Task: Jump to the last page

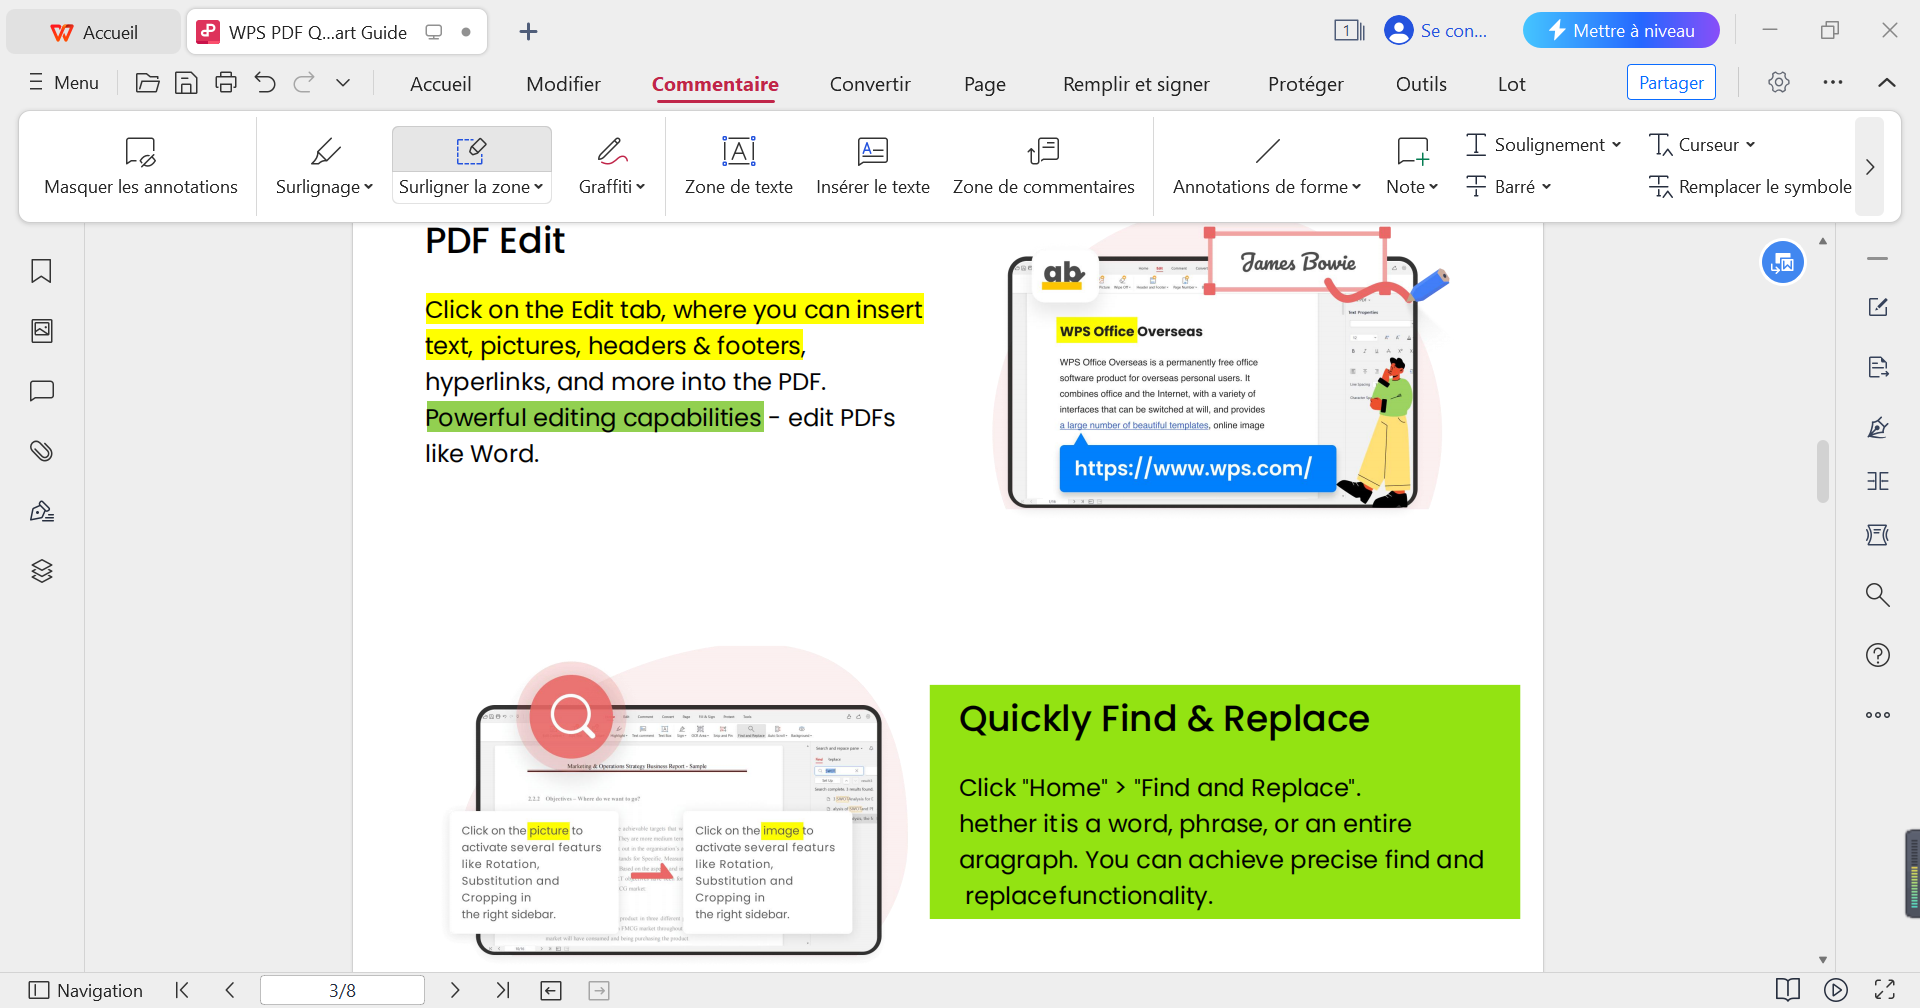Action: tap(503, 990)
